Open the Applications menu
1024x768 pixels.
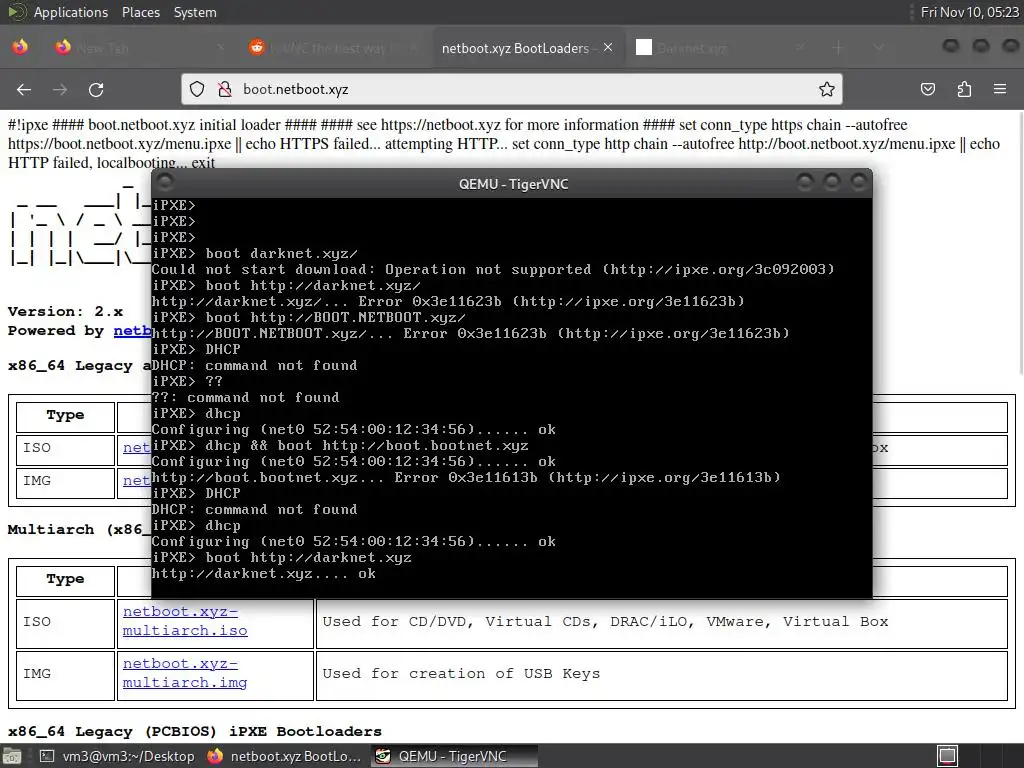point(71,12)
